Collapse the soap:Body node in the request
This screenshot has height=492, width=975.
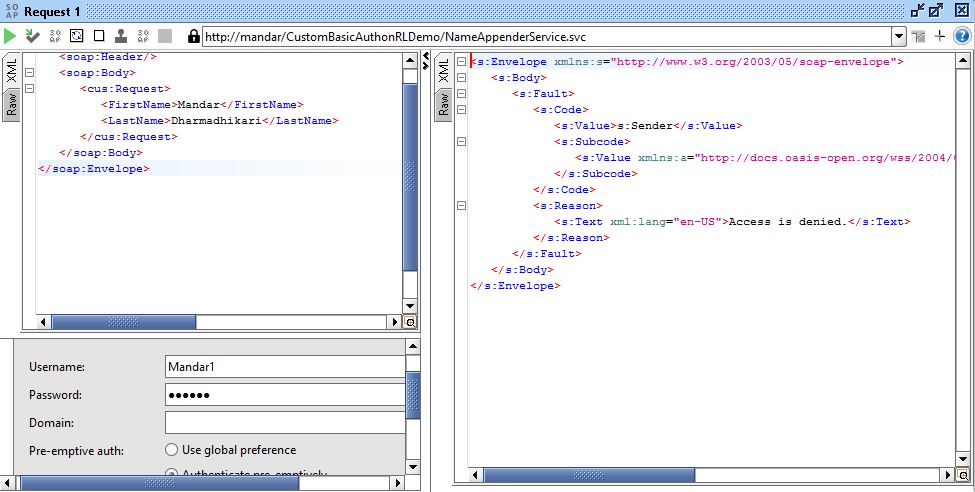pos(29,73)
